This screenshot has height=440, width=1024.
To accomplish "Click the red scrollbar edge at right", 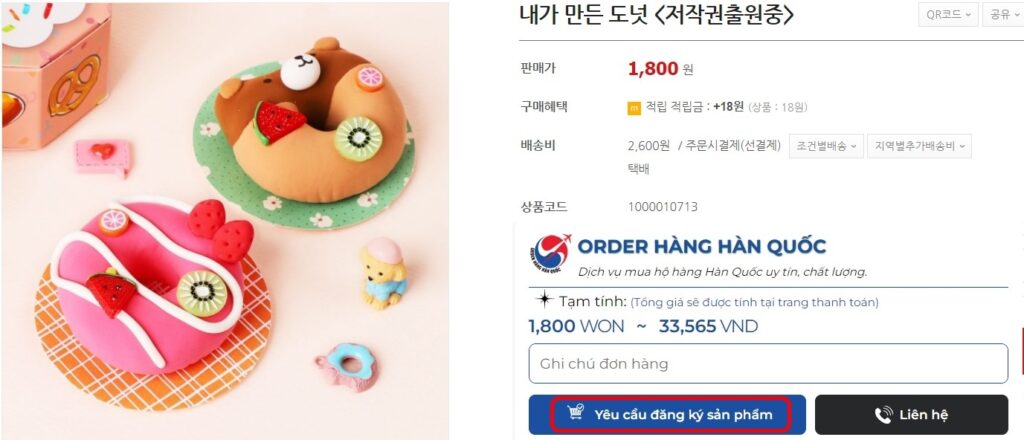I will pyautogui.click(x=1021, y=351).
